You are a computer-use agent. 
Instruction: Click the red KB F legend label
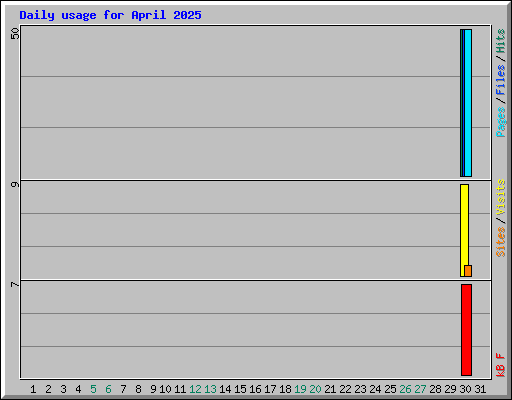[500, 365]
